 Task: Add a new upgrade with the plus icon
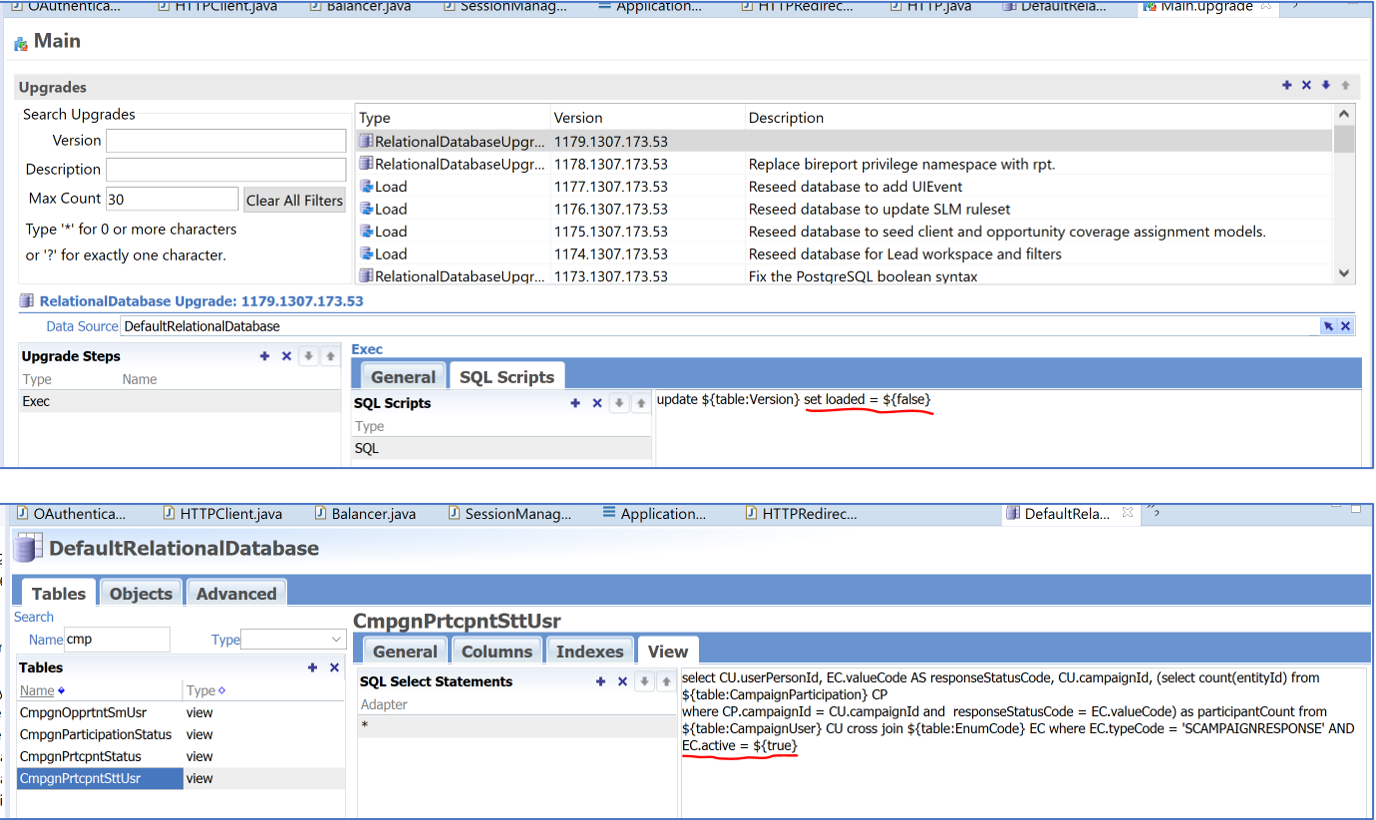click(x=1287, y=85)
